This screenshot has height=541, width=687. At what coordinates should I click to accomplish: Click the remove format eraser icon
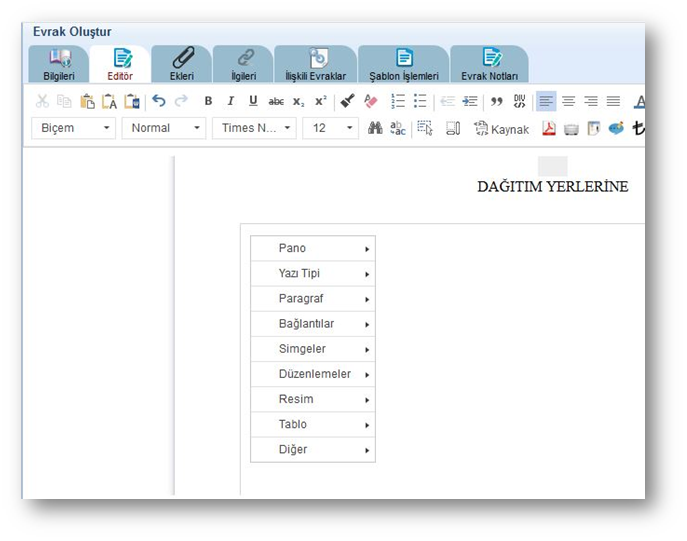point(370,101)
